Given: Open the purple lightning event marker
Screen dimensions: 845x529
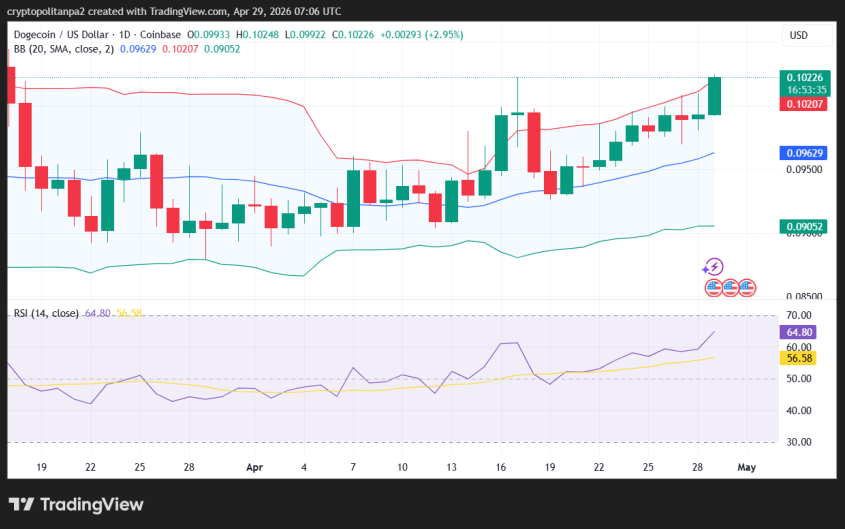Looking at the screenshot, I should point(713,267).
